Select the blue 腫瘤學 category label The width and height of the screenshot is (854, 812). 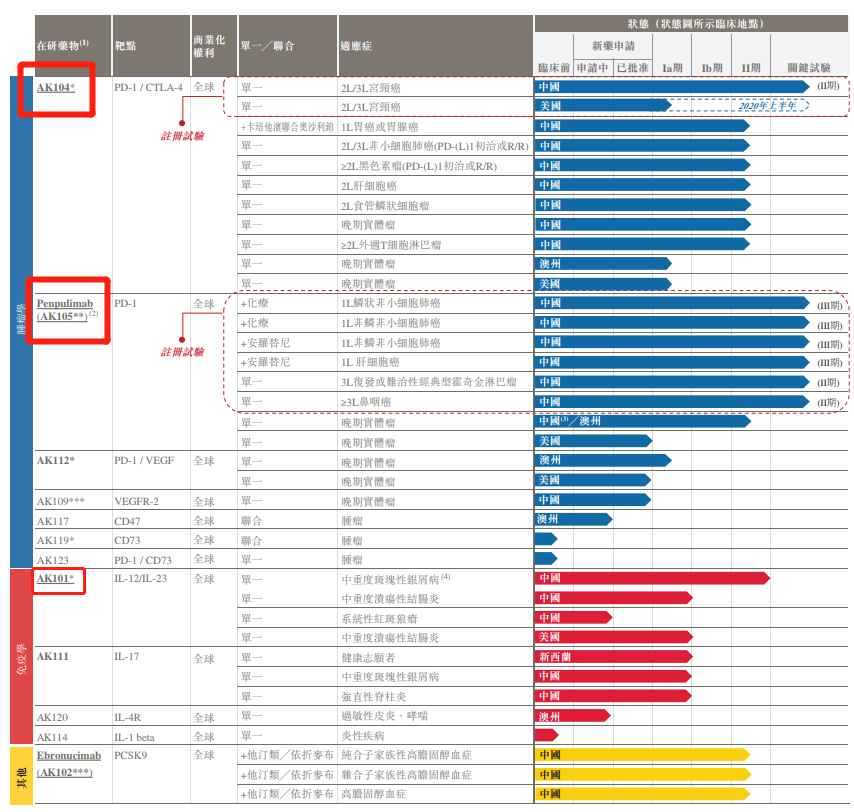tap(21, 322)
